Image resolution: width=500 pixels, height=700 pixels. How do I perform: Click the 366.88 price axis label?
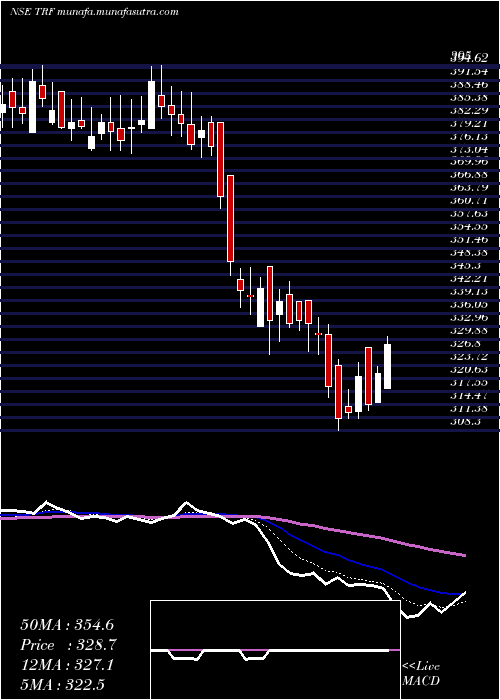[x=469, y=175]
